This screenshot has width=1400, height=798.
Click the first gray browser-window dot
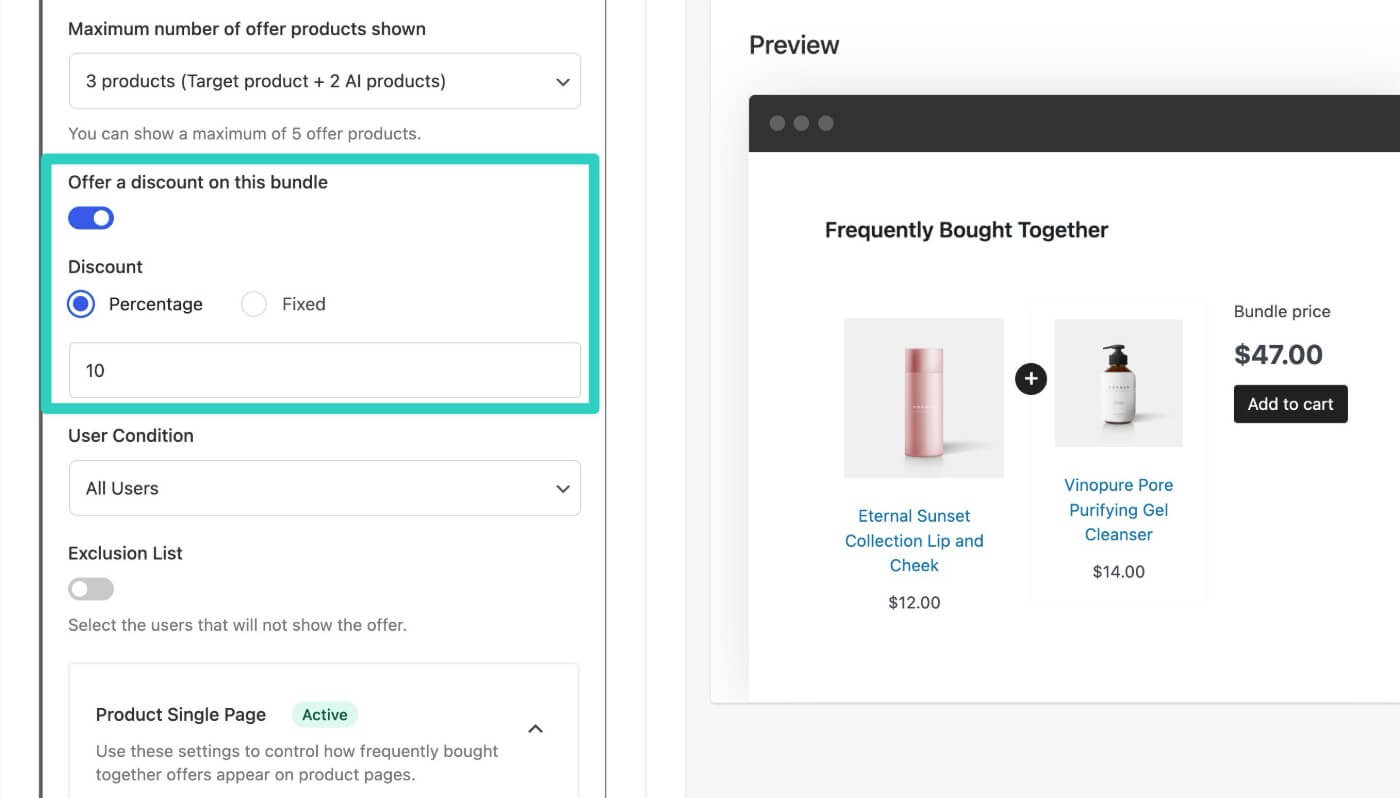coord(777,123)
